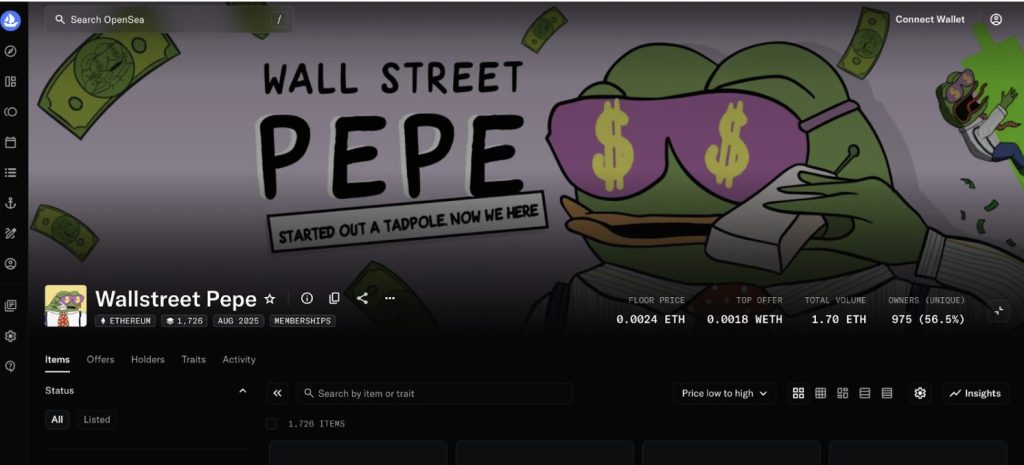Click the copy icon next to collection title
Image resolution: width=1024 pixels, height=465 pixels.
pos(334,298)
